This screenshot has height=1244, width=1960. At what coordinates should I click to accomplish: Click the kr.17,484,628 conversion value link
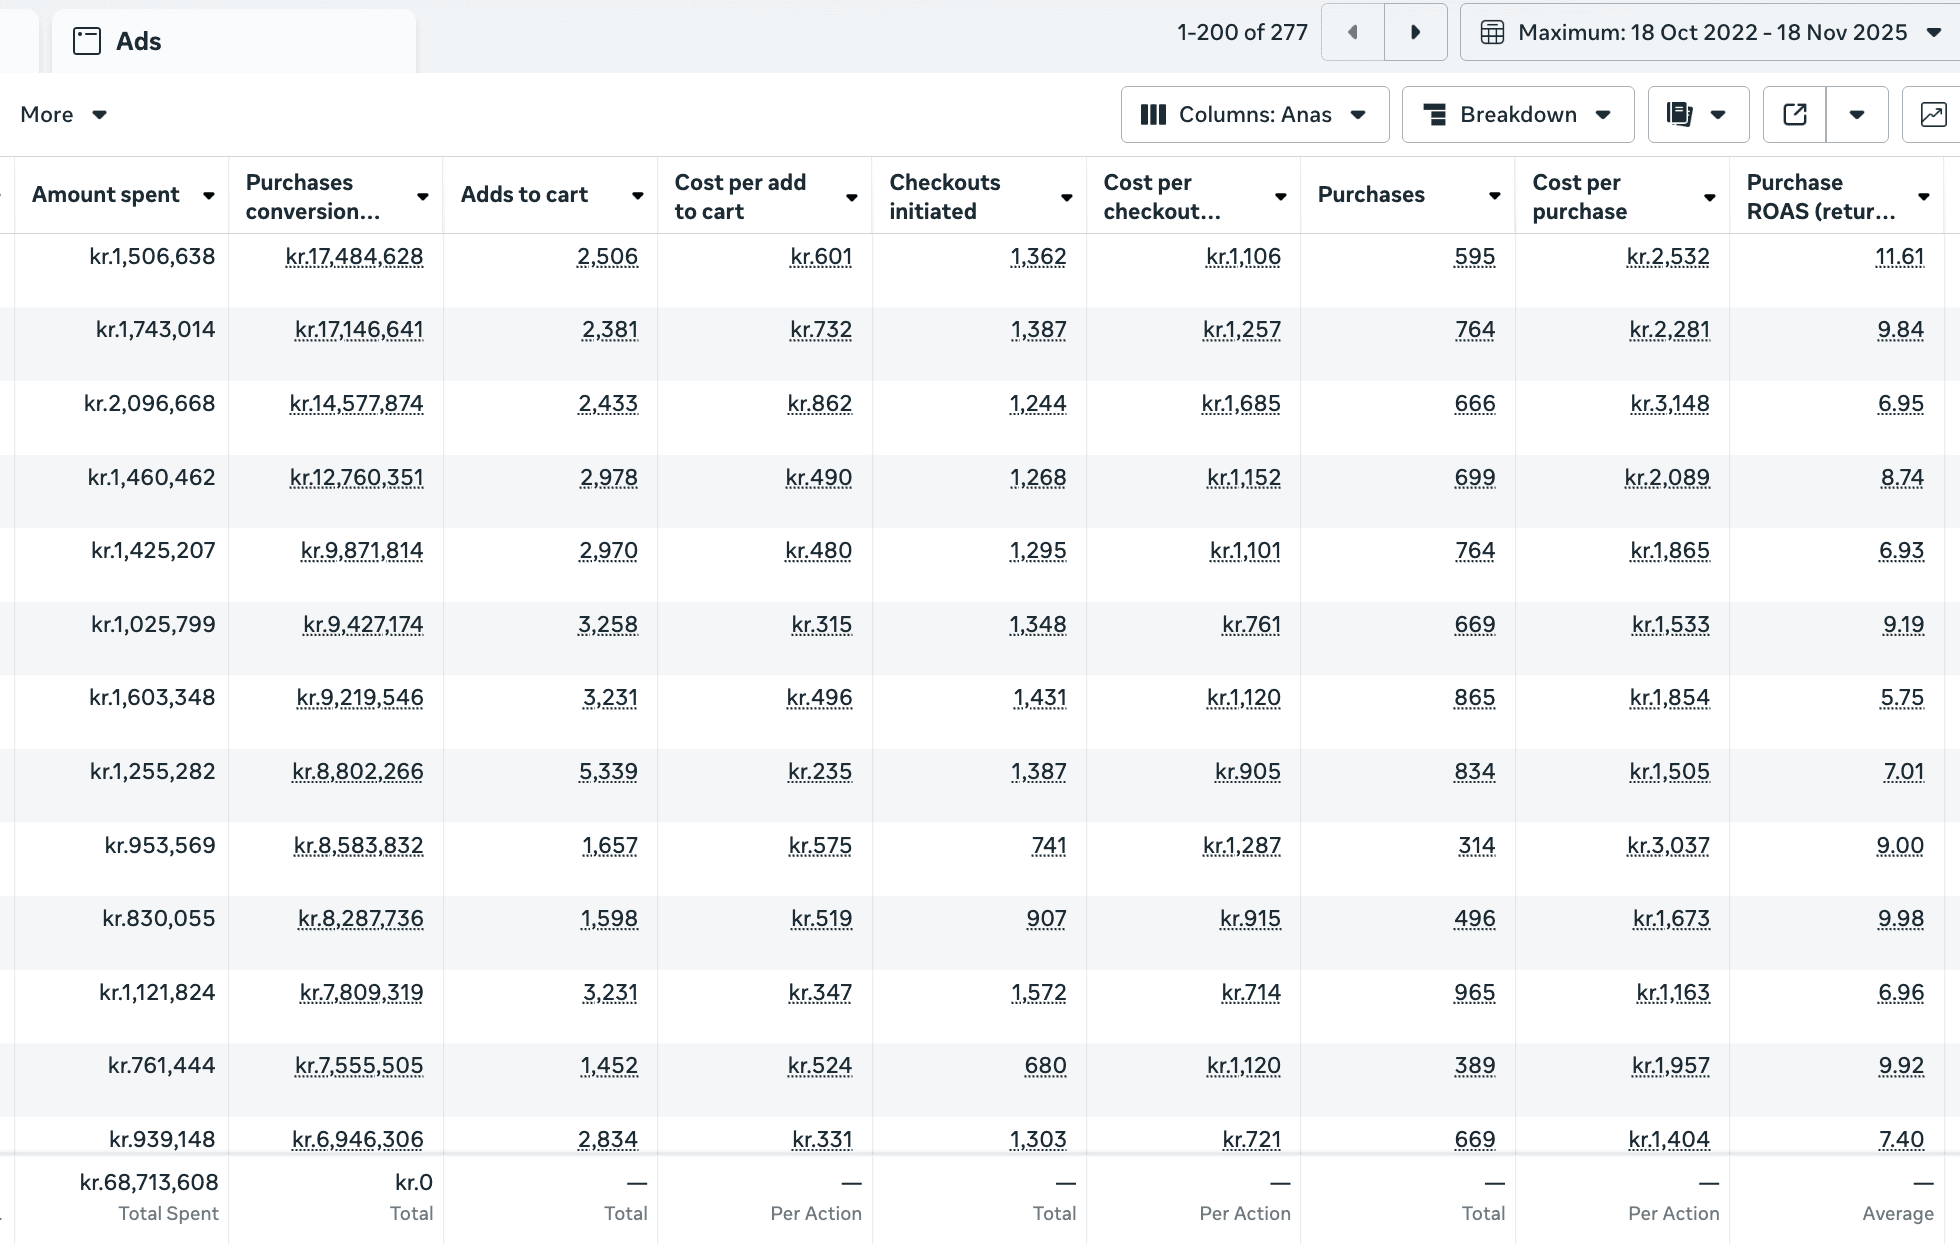click(x=354, y=257)
